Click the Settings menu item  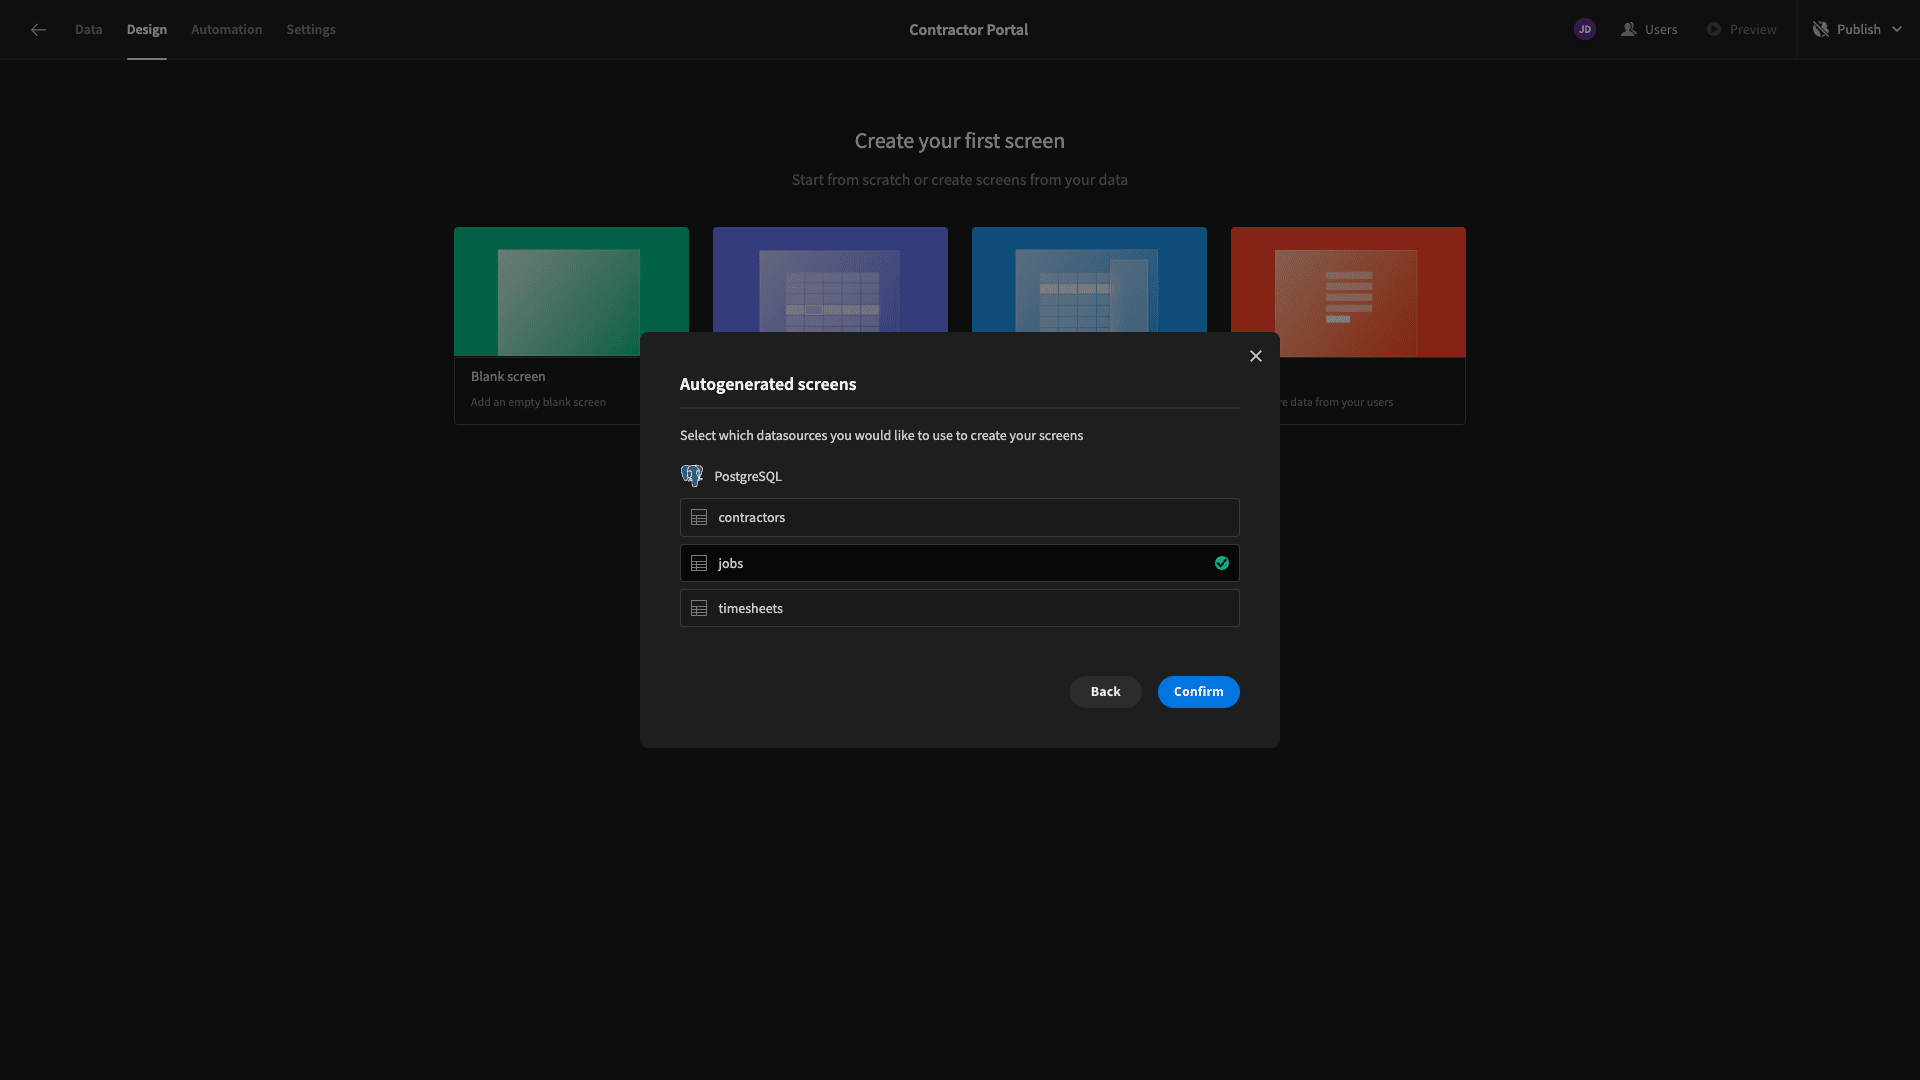pyautogui.click(x=310, y=29)
